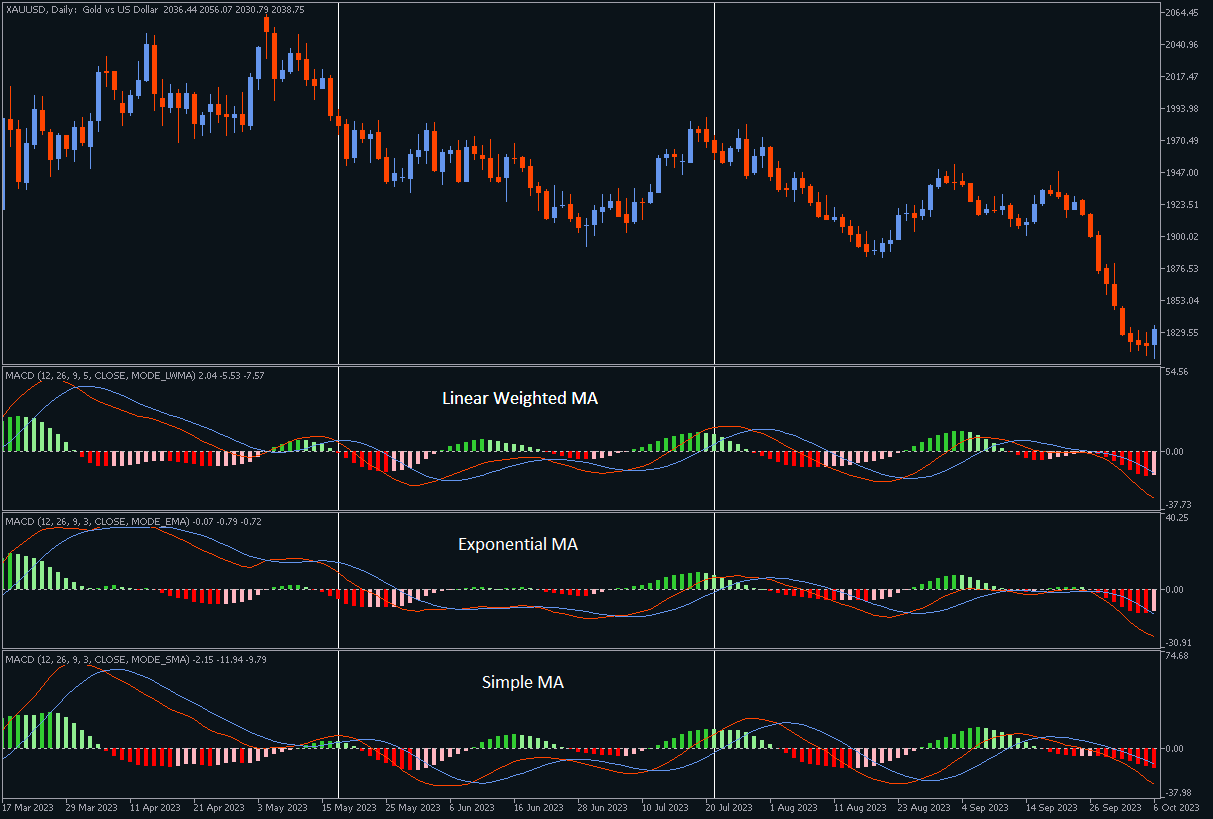Click the 1829.55 price on the scale

1181,333
